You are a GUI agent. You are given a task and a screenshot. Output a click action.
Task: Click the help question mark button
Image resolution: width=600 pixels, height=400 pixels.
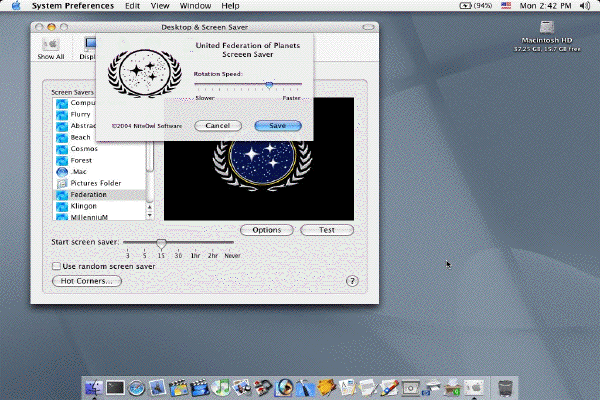point(352,281)
